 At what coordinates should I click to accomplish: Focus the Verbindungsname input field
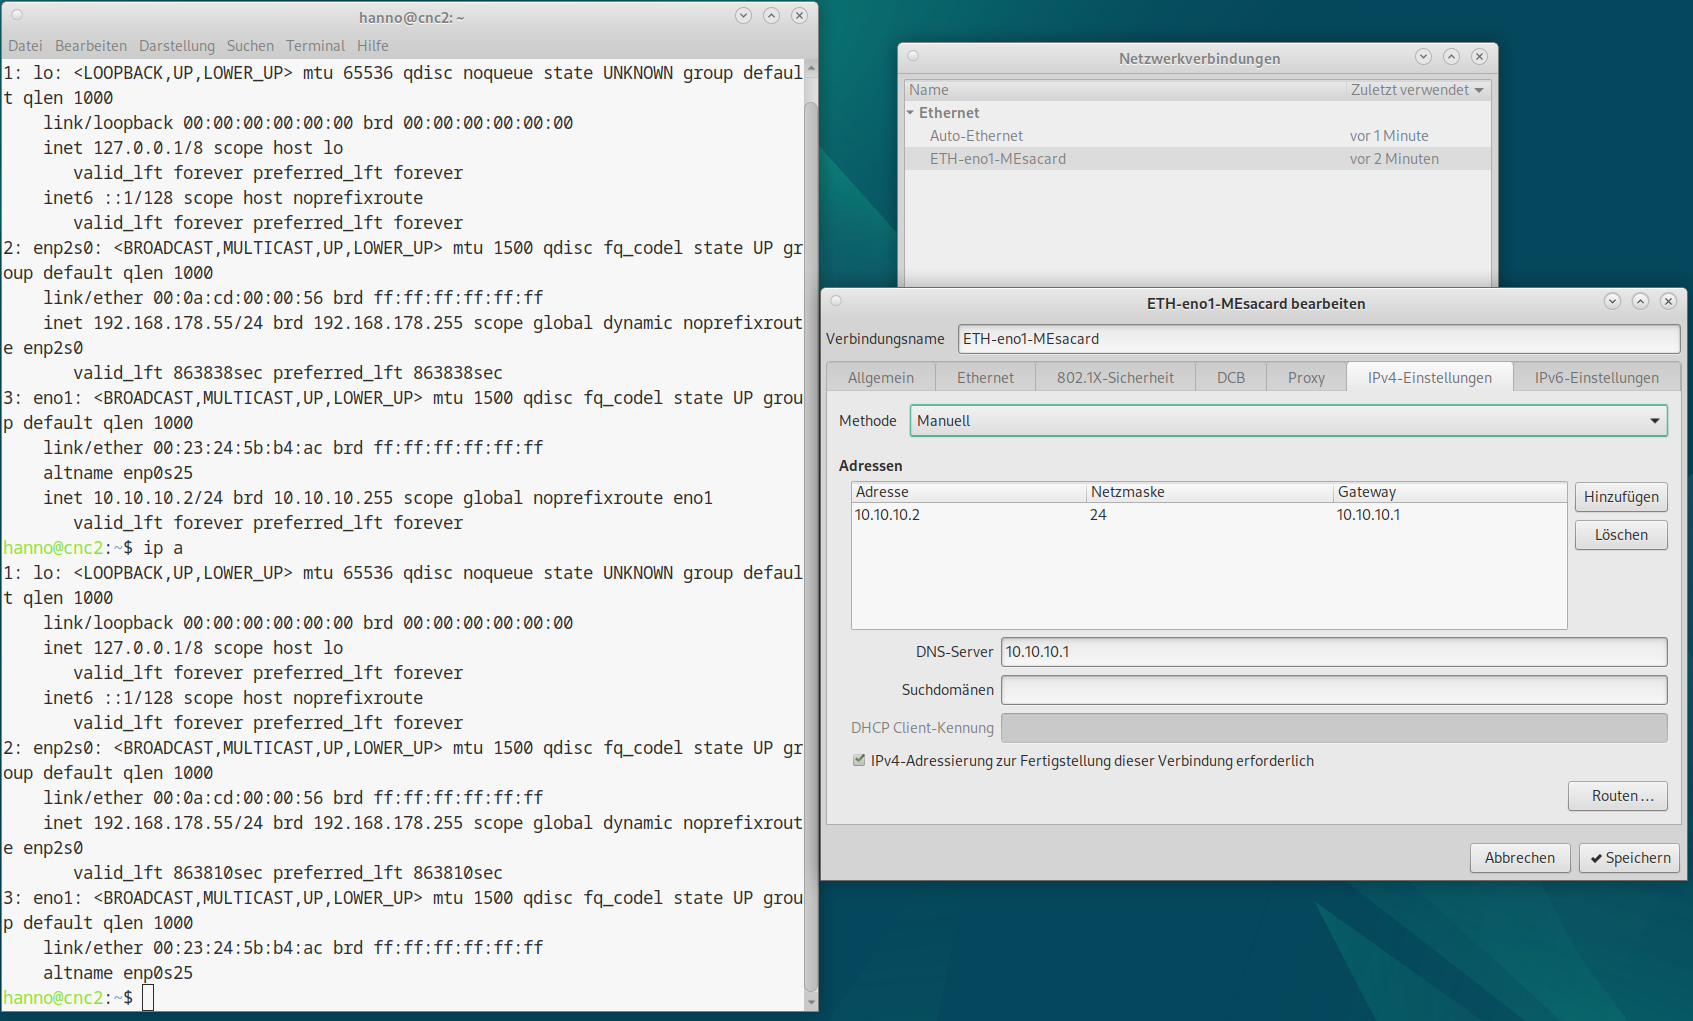[1318, 339]
